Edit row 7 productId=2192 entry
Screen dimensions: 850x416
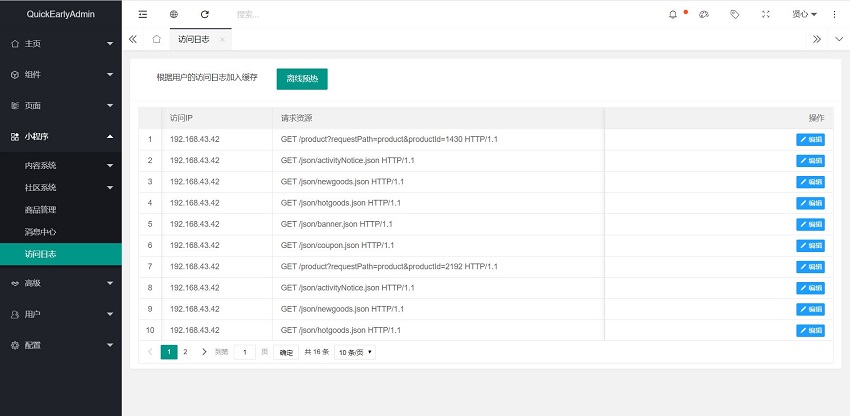point(810,267)
